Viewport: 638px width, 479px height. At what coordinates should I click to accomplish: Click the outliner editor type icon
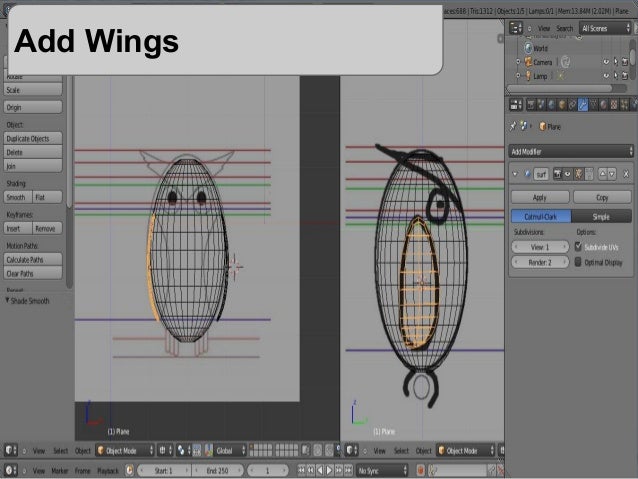point(517,30)
